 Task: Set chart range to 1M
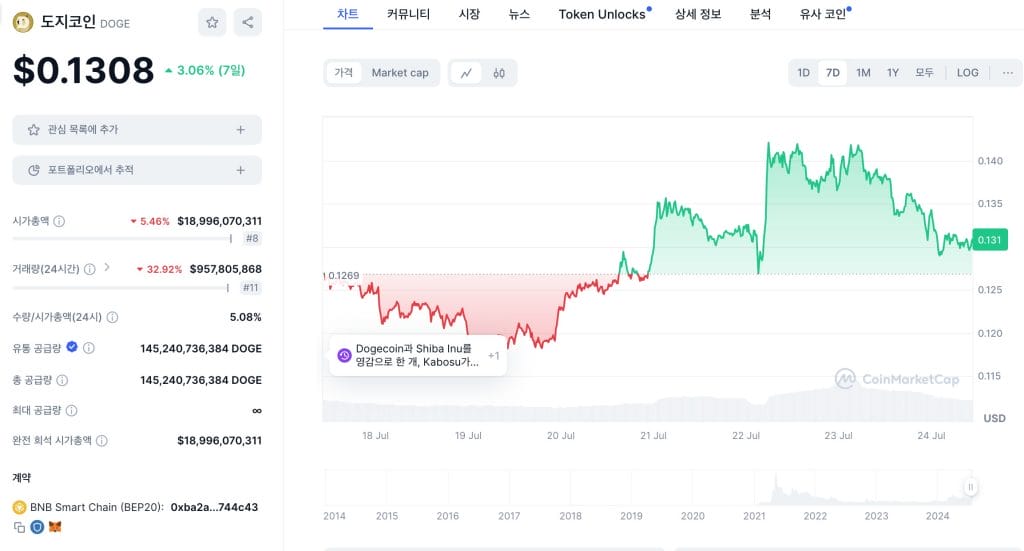[863, 72]
